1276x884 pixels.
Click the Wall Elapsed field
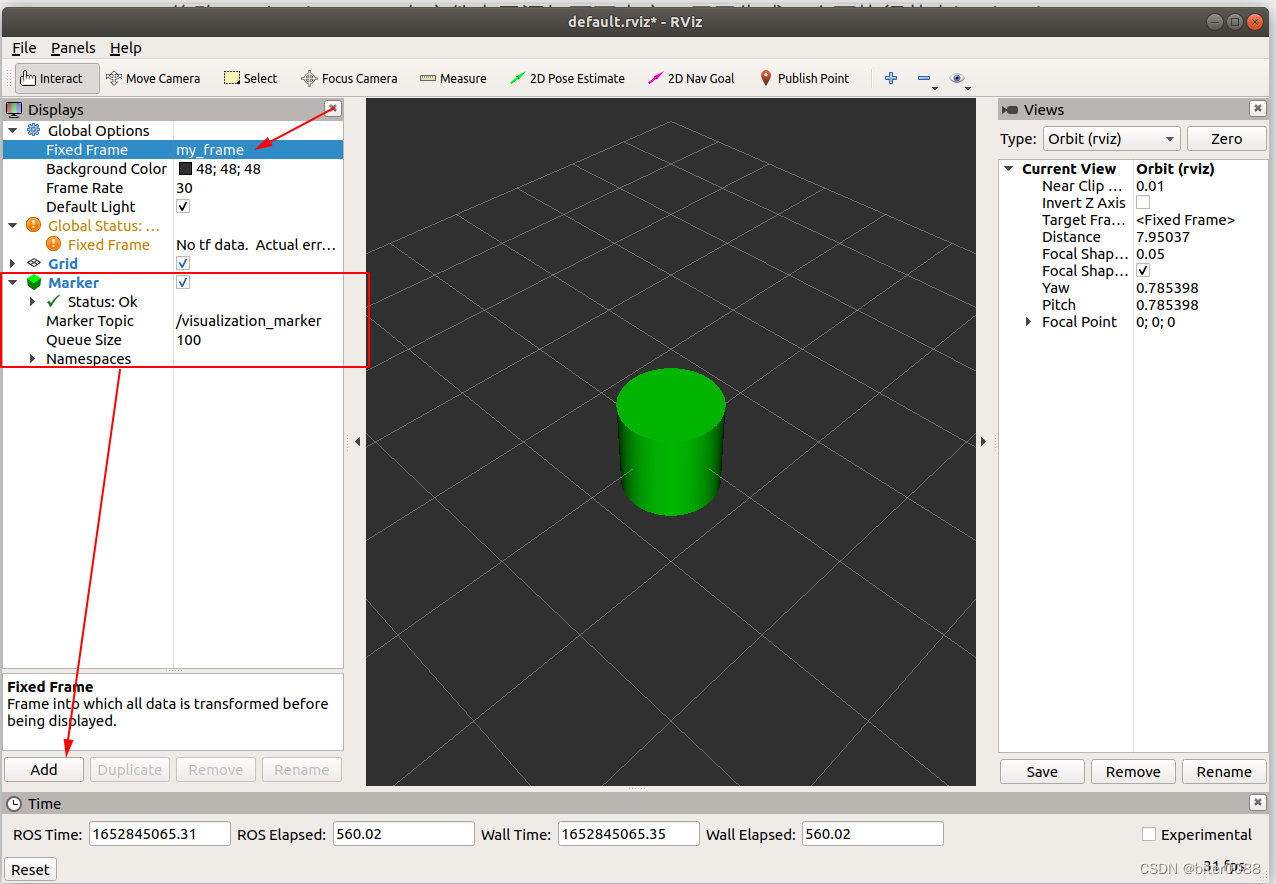(x=873, y=834)
